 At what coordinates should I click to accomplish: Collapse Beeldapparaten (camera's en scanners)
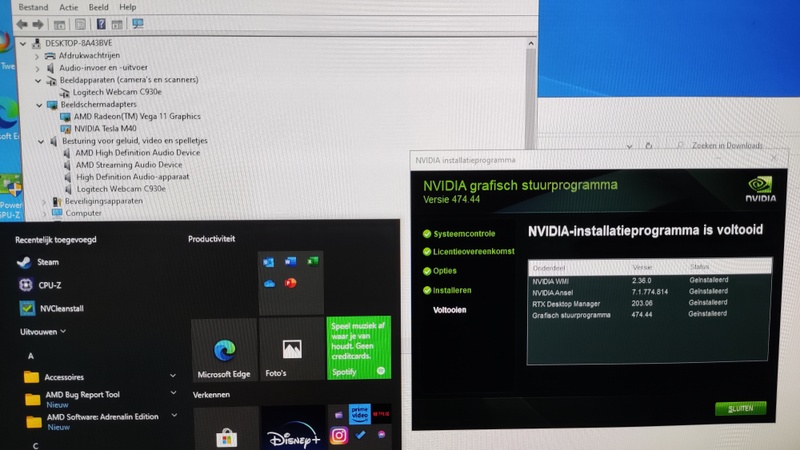(38, 80)
